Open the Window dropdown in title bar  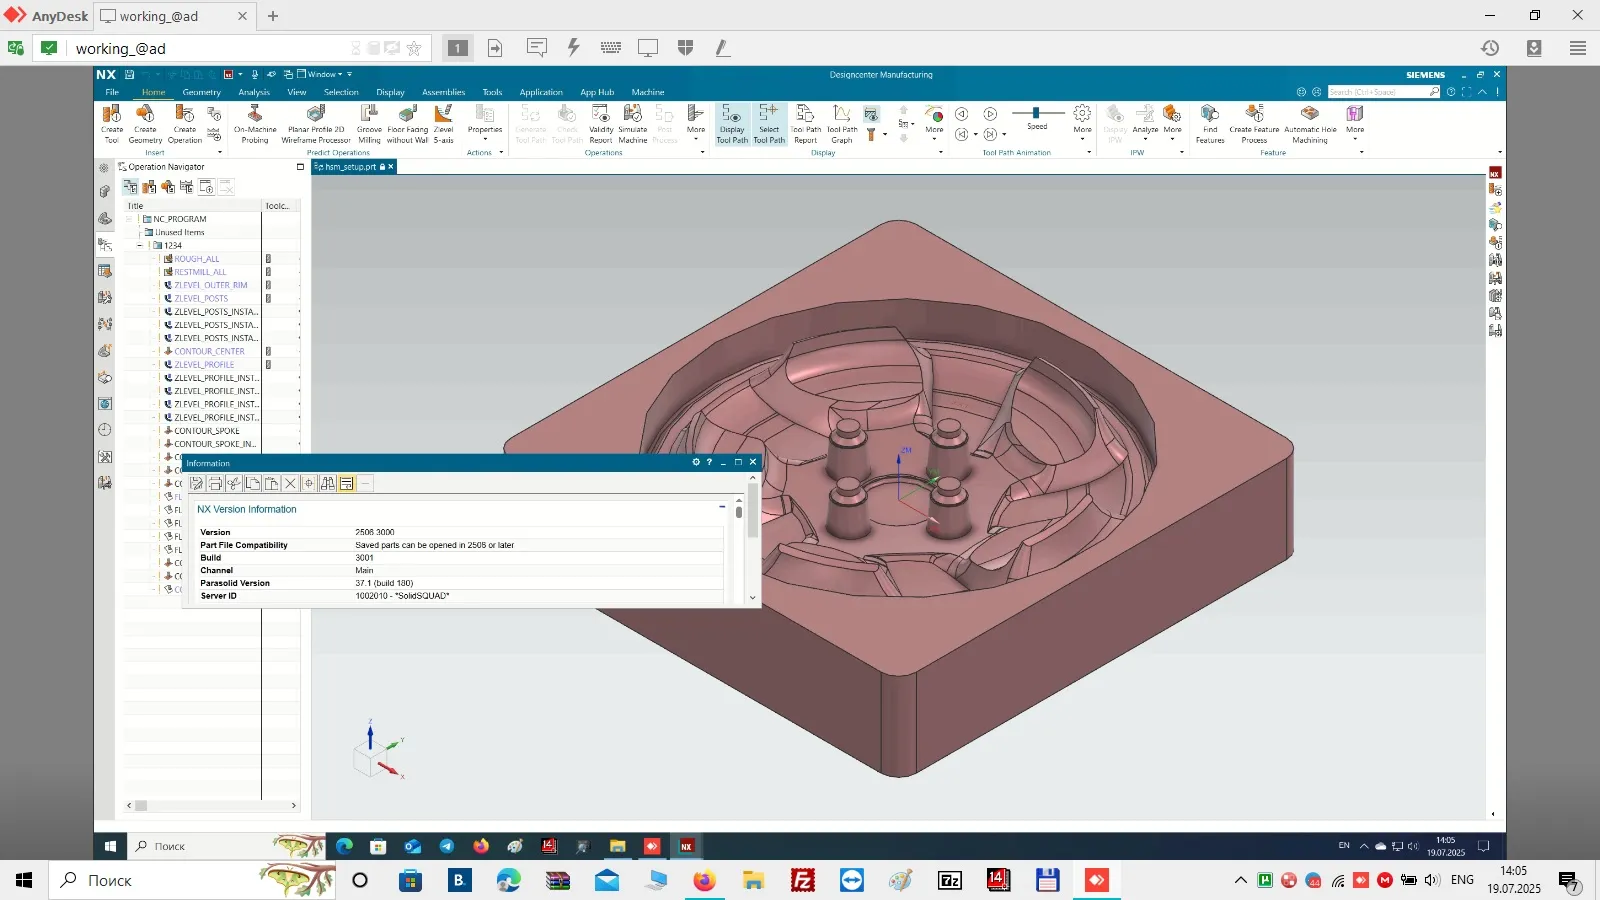point(325,74)
